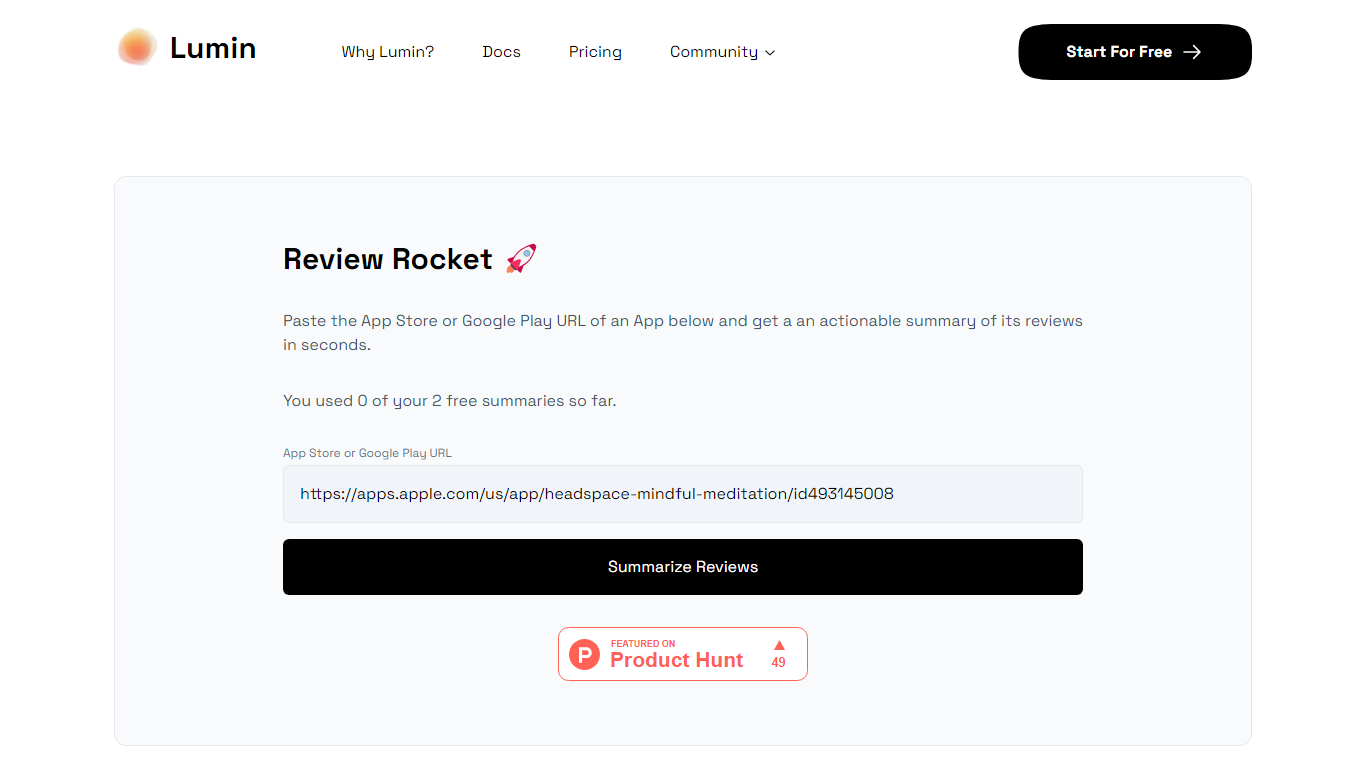The image size is (1366, 768).
Task: Open the Pricing page
Action: (x=595, y=52)
